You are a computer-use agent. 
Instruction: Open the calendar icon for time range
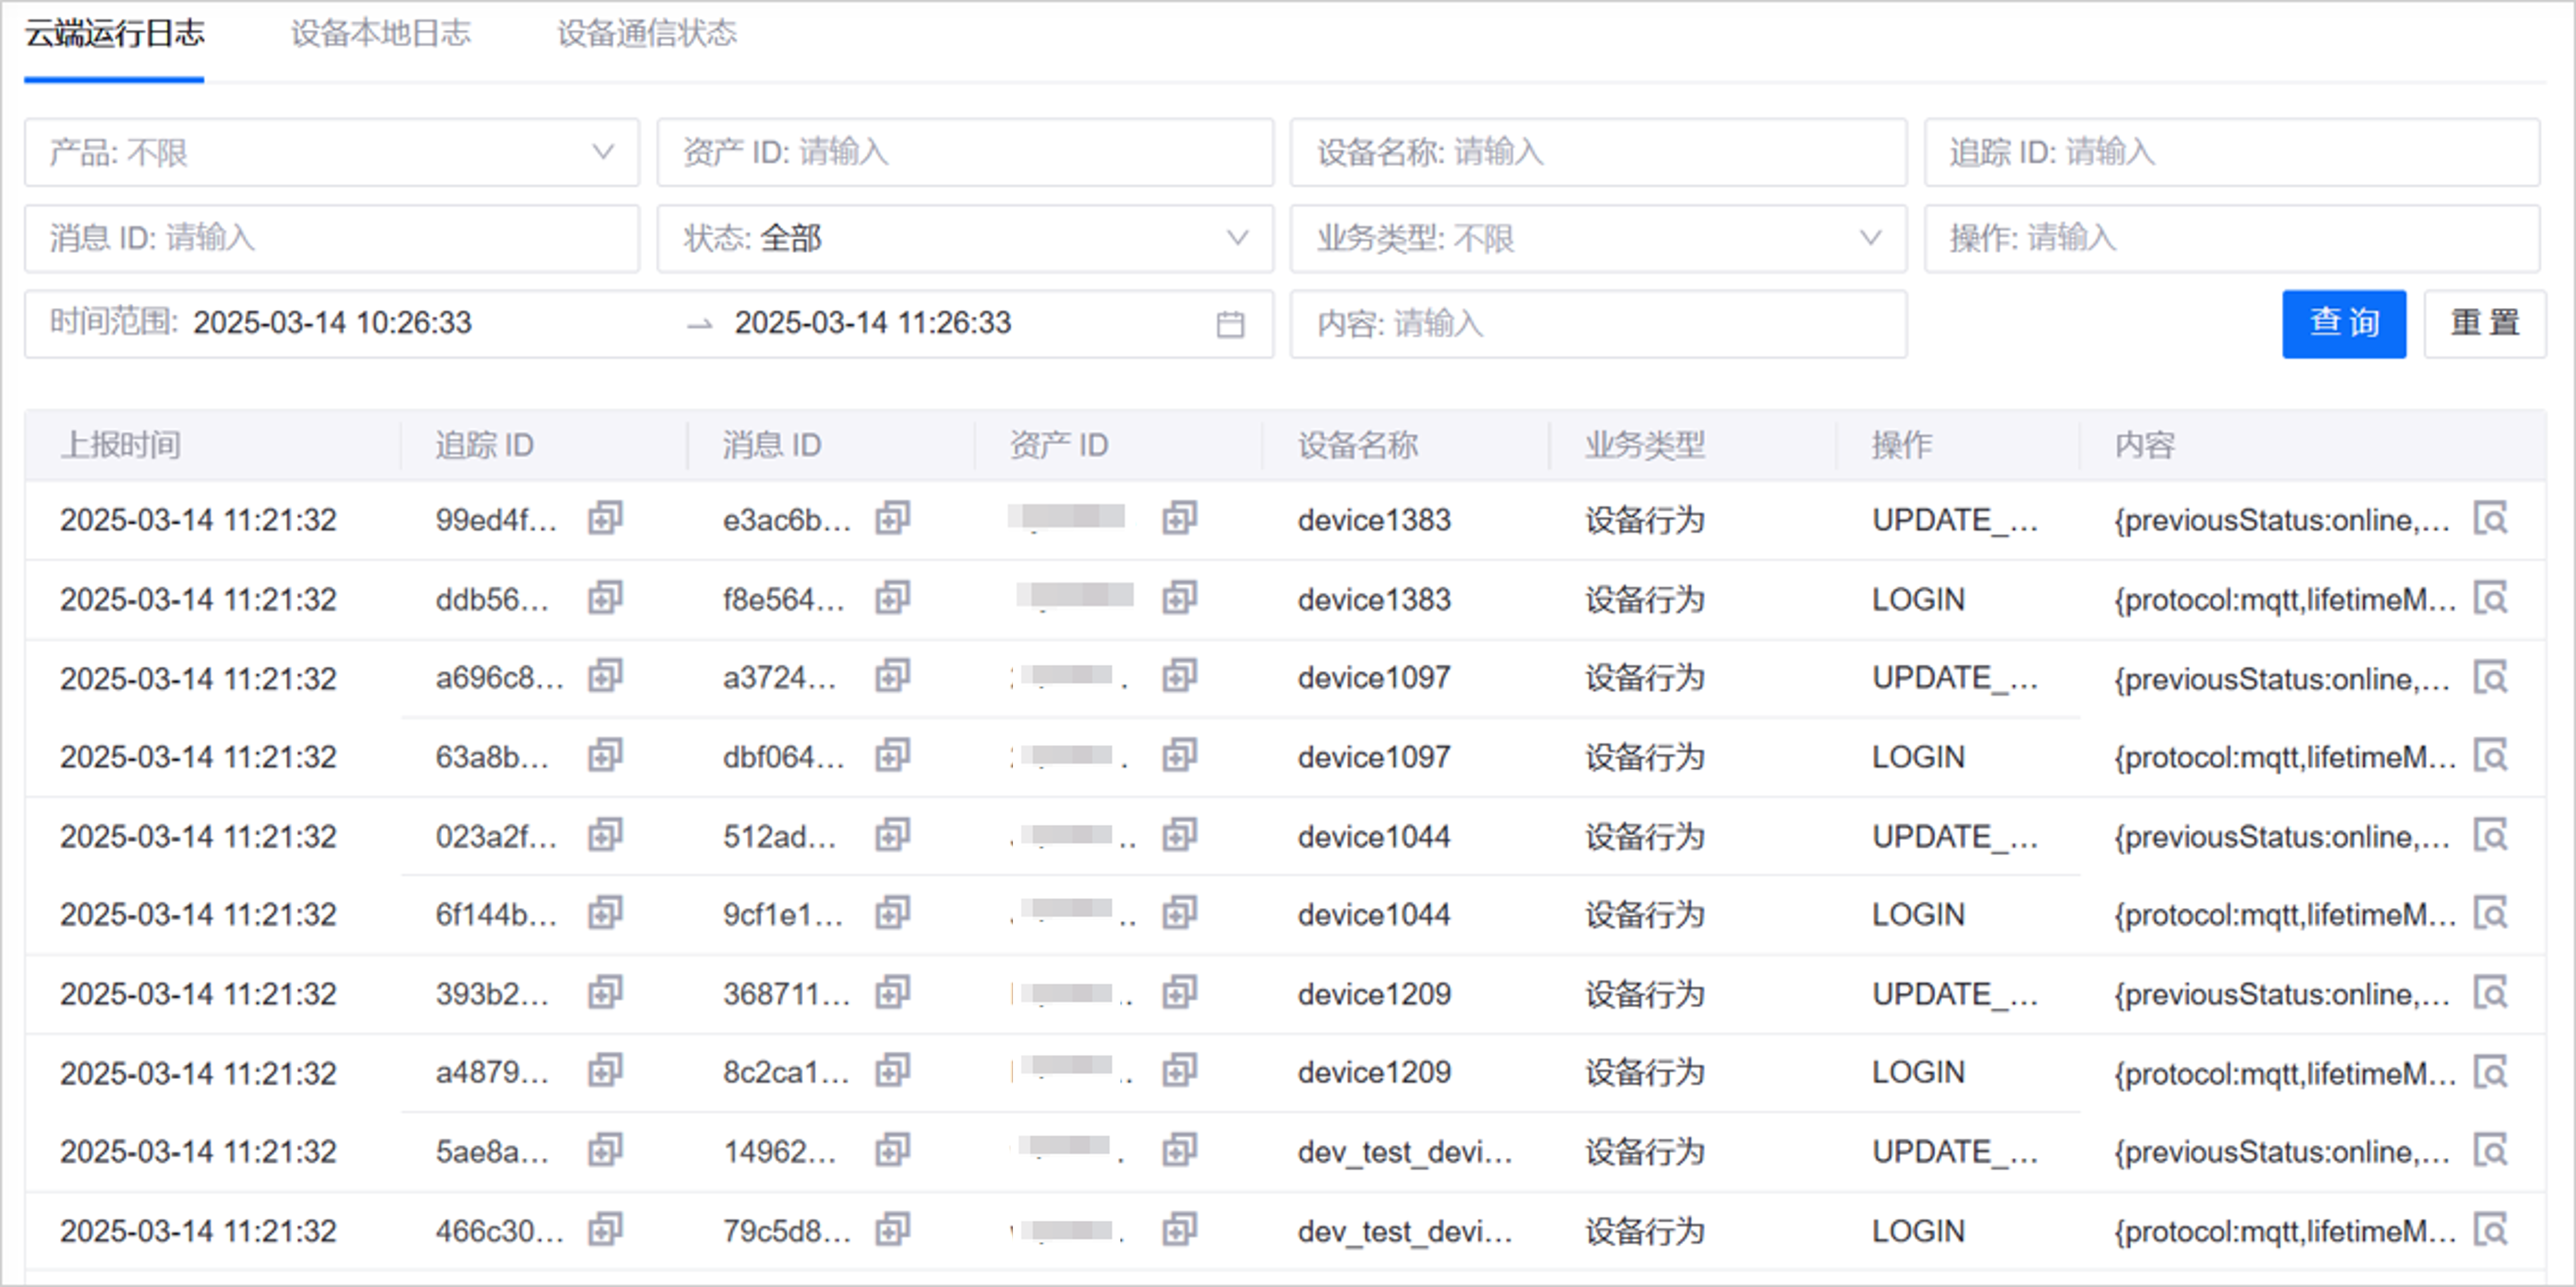[1231, 323]
